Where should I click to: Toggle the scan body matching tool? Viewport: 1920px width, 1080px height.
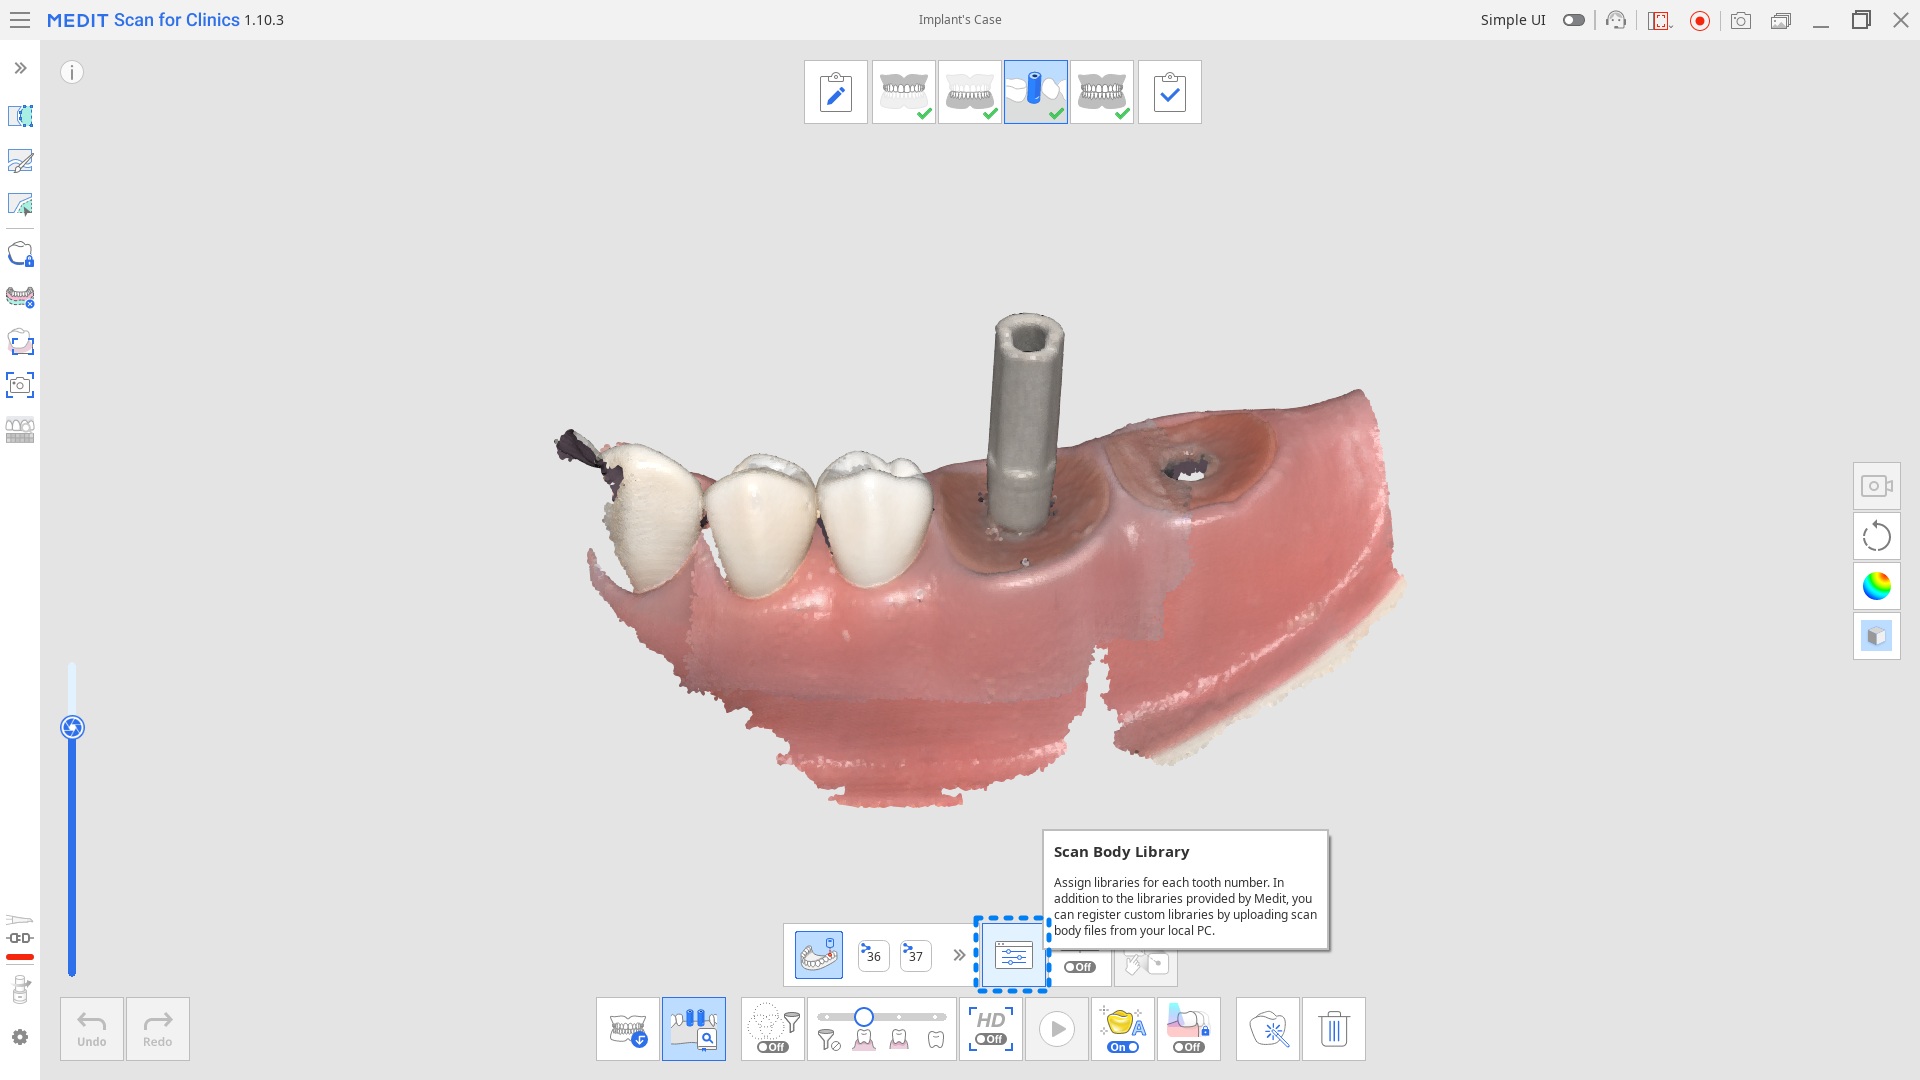(694, 1028)
